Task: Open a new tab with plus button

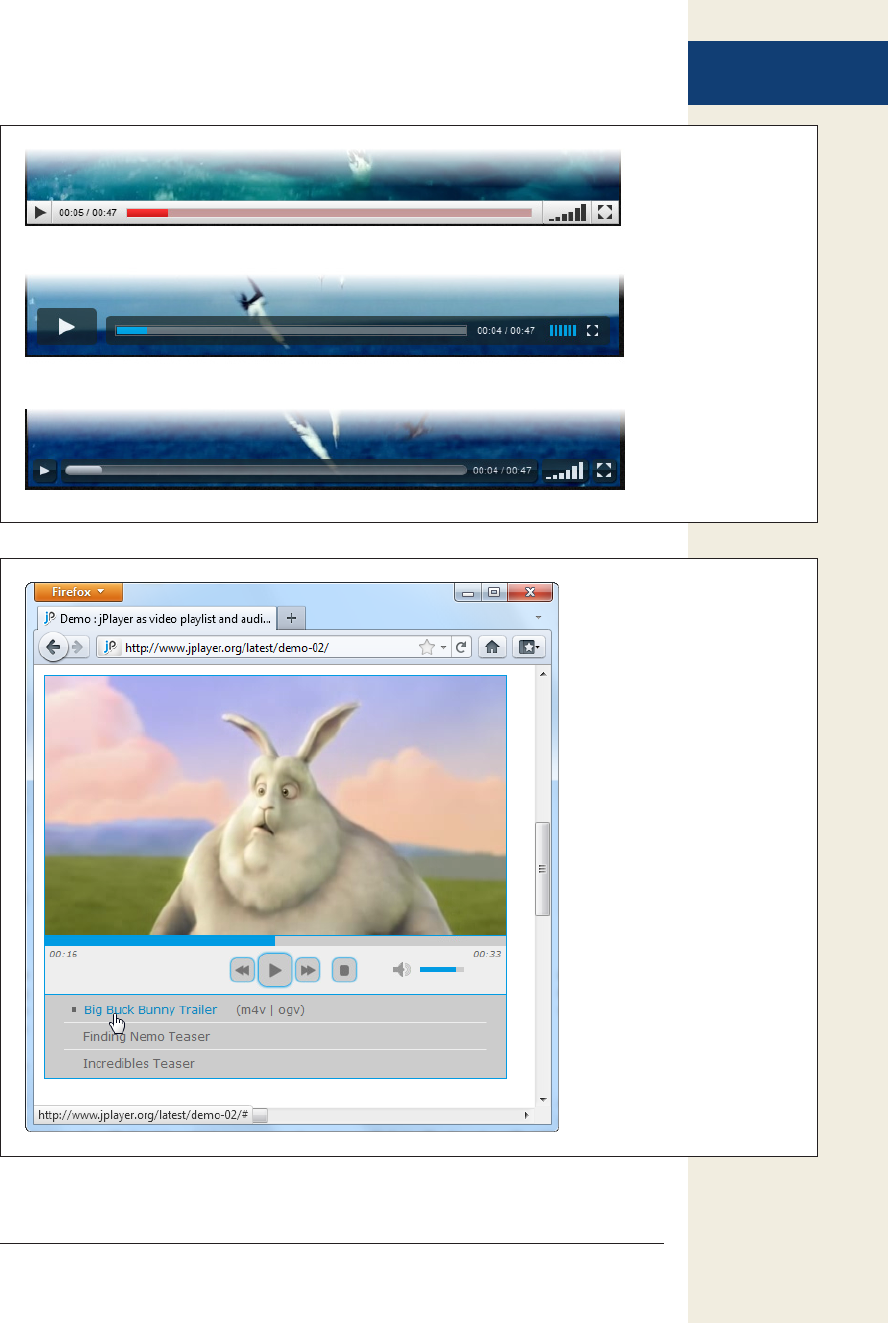Action: (x=291, y=618)
